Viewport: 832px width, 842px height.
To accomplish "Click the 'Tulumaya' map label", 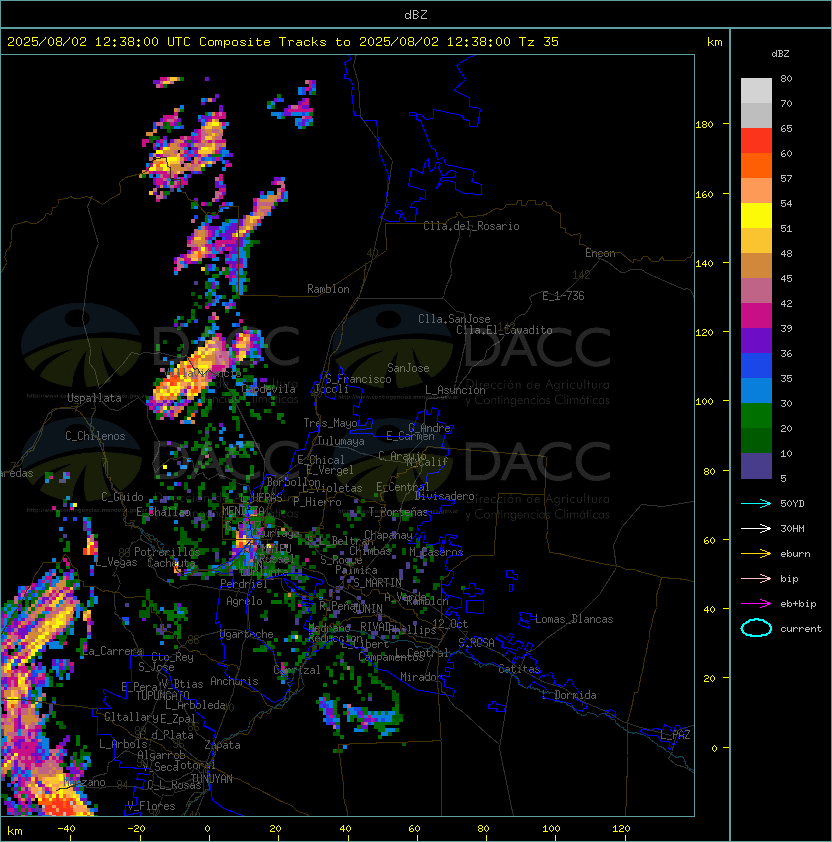I will tap(341, 441).
